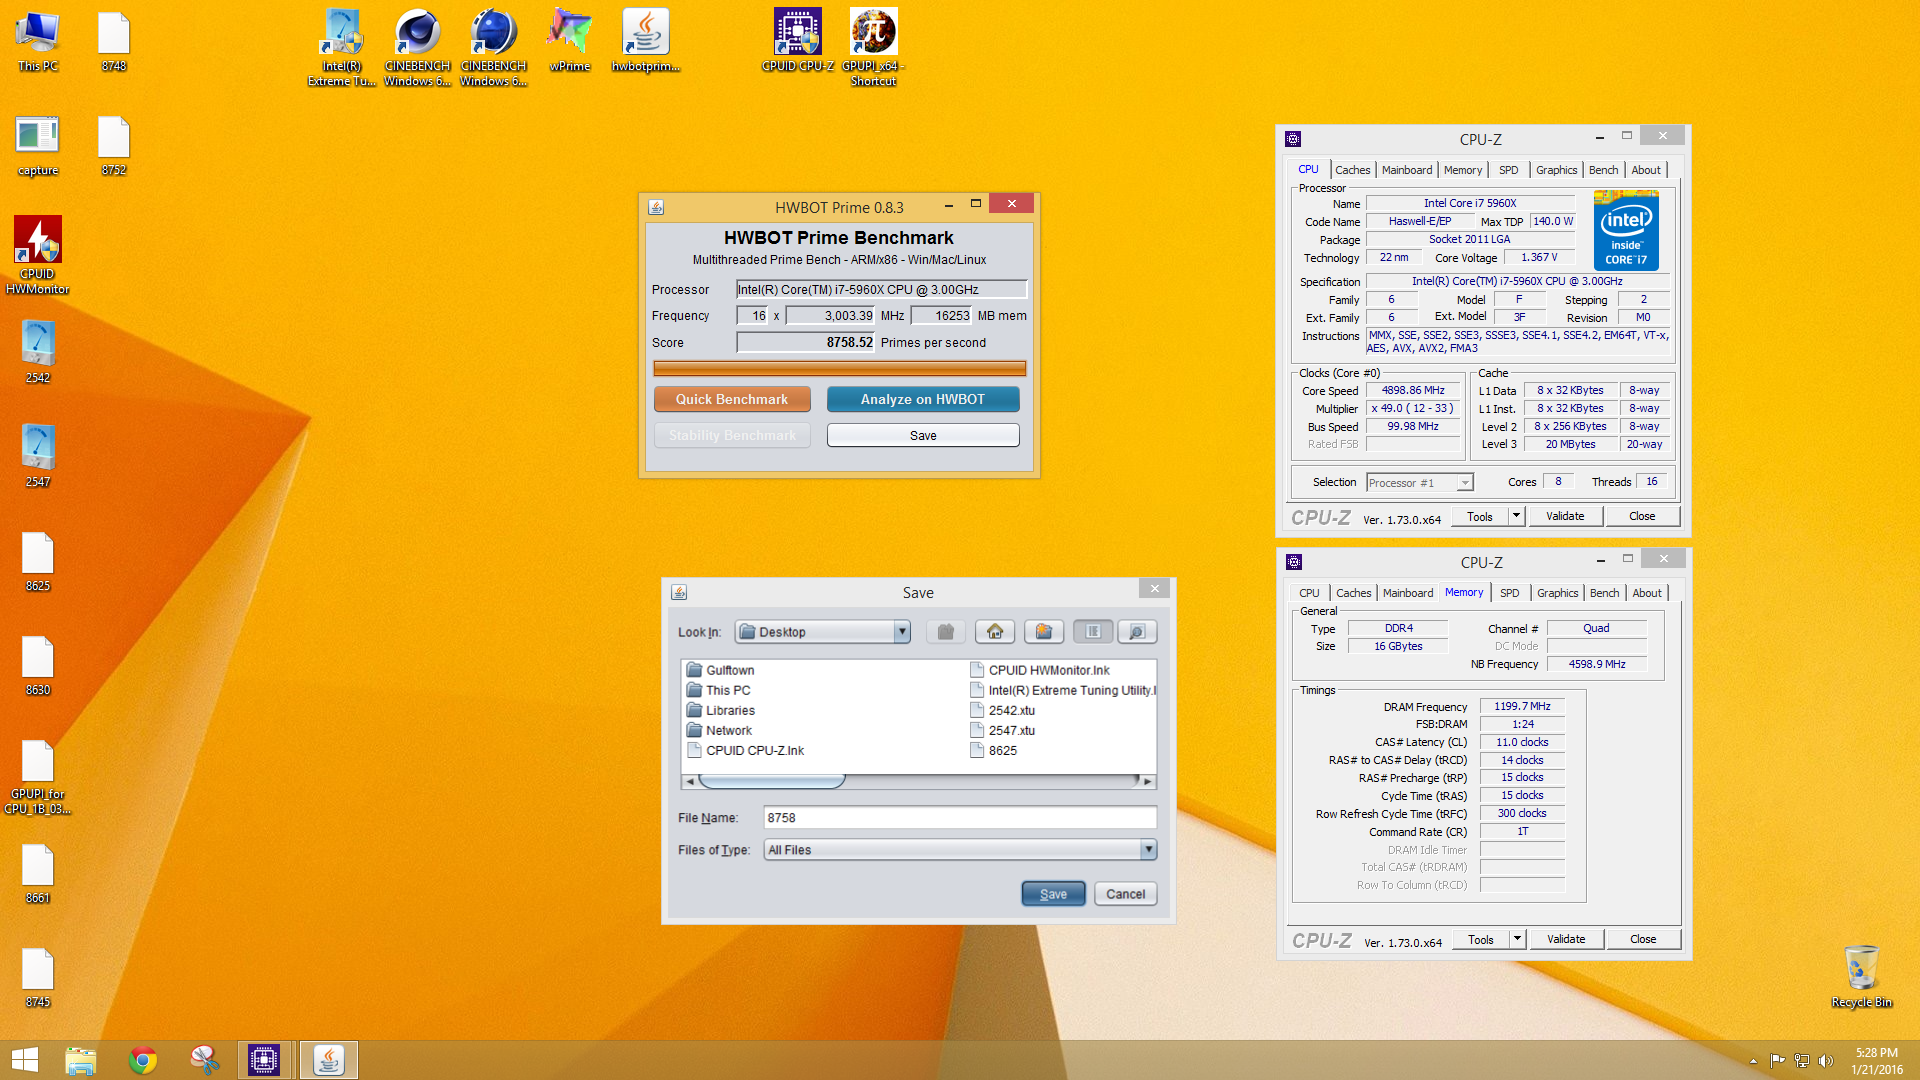This screenshot has width=1920, height=1080.
Task: Open Caches tab in the CPU-tab CPU-Z window
Action: (1353, 170)
